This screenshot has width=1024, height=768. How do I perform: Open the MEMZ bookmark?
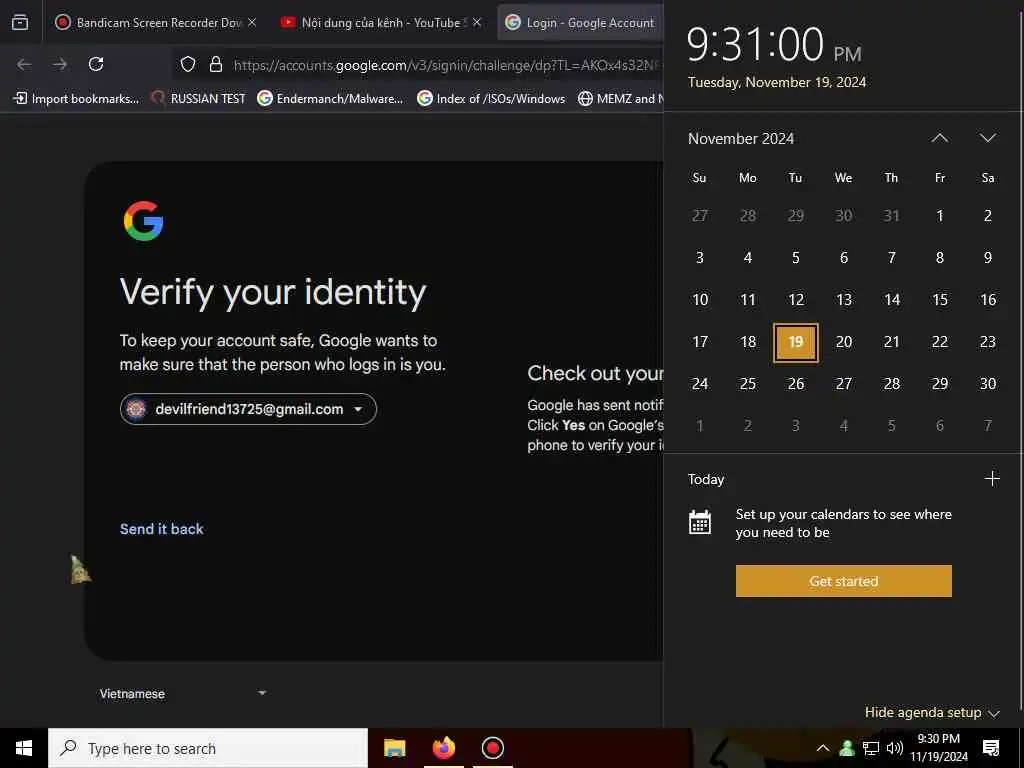[x=620, y=99]
